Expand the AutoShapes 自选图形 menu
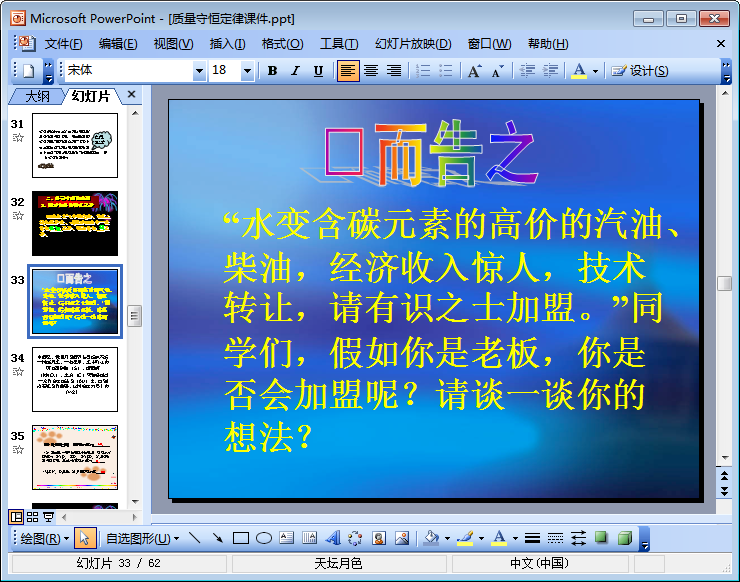This screenshot has width=740, height=582. pyautogui.click(x=142, y=538)
